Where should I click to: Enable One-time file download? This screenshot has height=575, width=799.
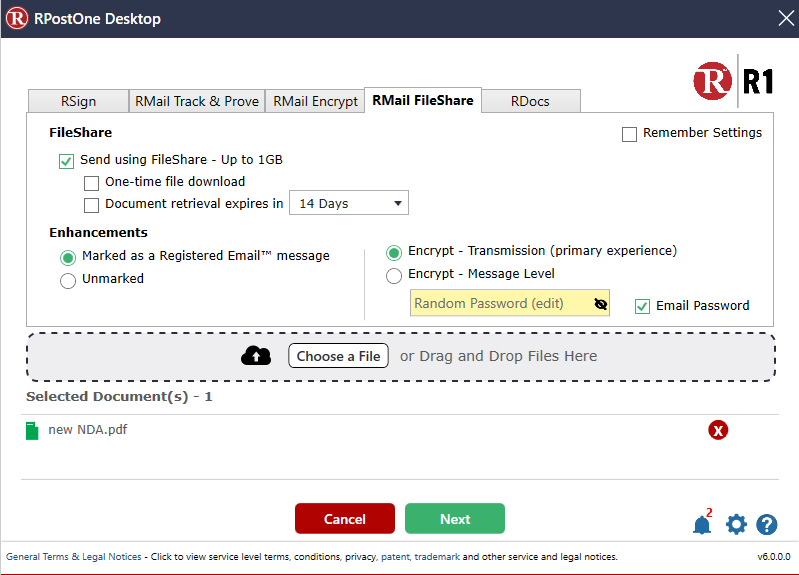pyautogui.click(x=91, y=183)
